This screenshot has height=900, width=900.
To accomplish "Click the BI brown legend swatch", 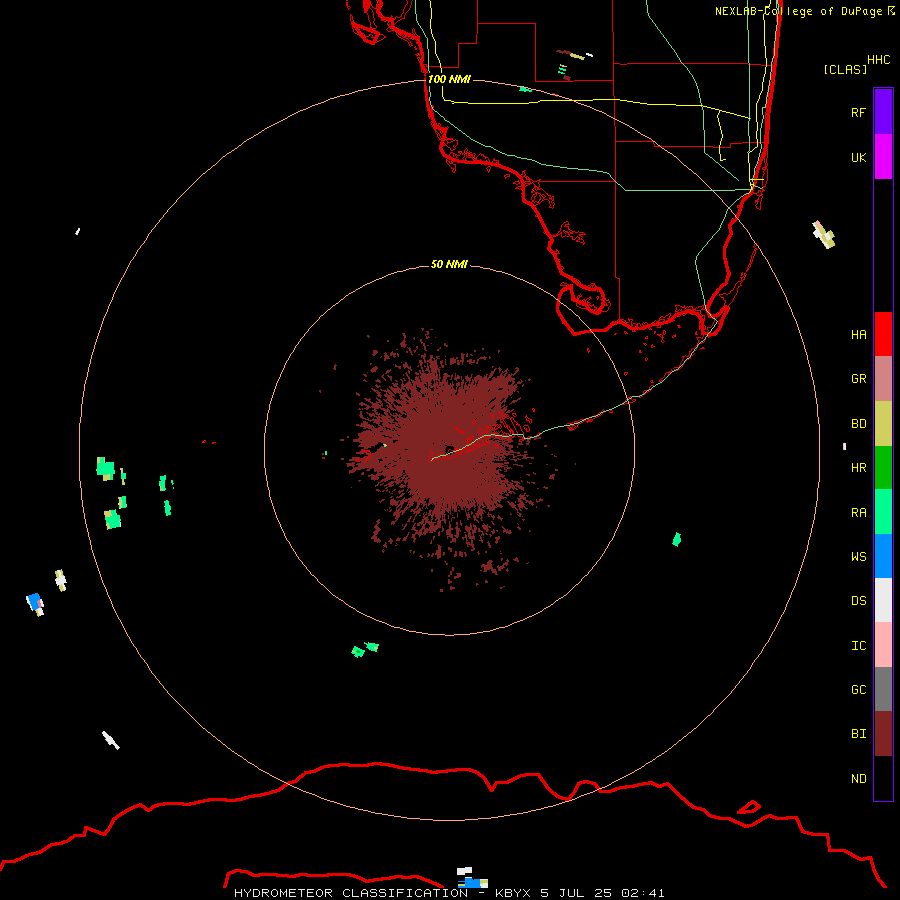I will point(883,734).
